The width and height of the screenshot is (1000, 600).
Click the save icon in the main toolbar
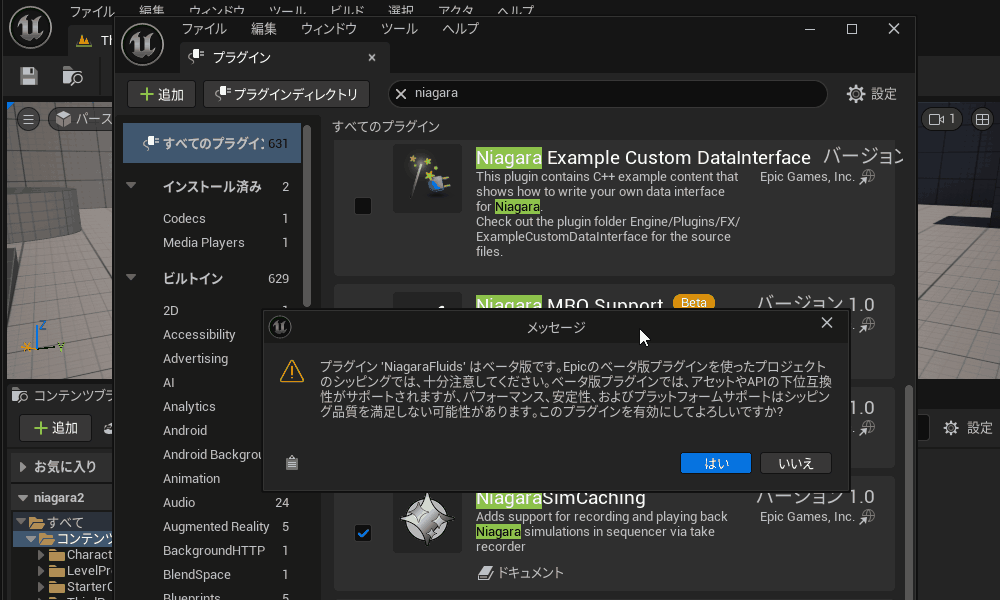29,76
